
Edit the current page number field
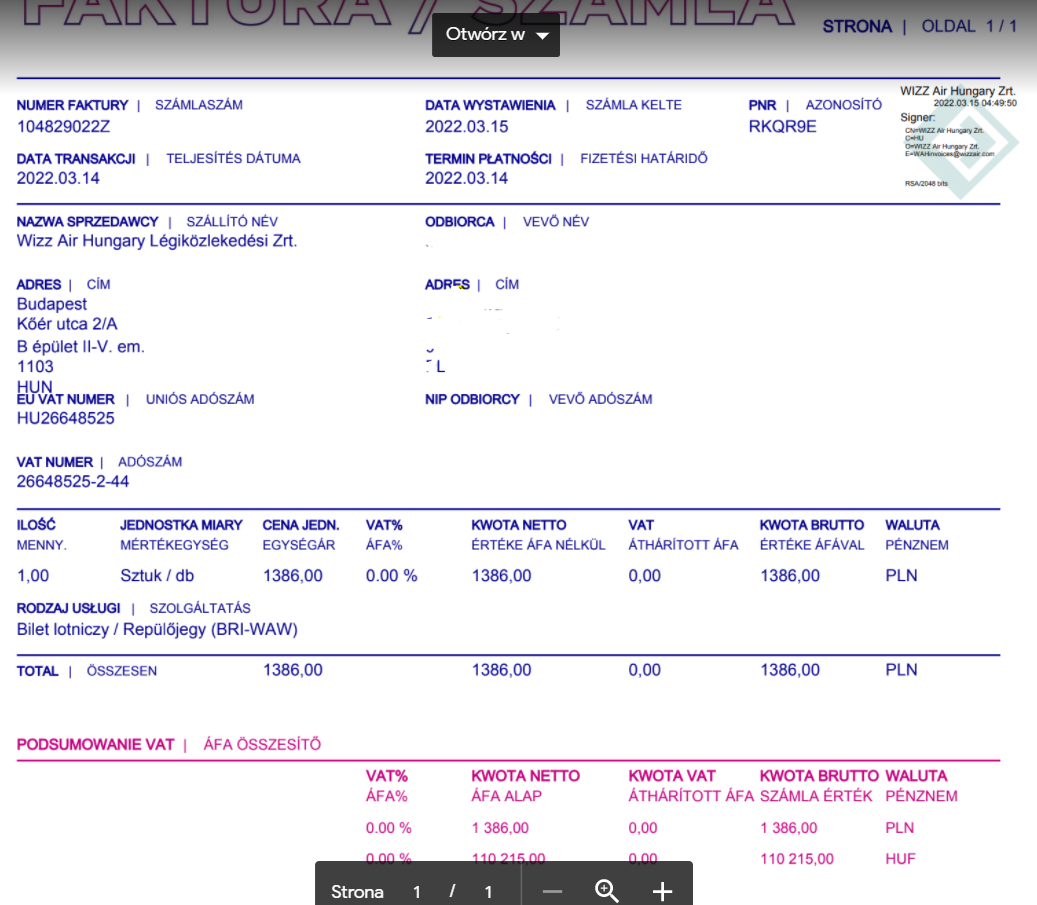point(417,892)
